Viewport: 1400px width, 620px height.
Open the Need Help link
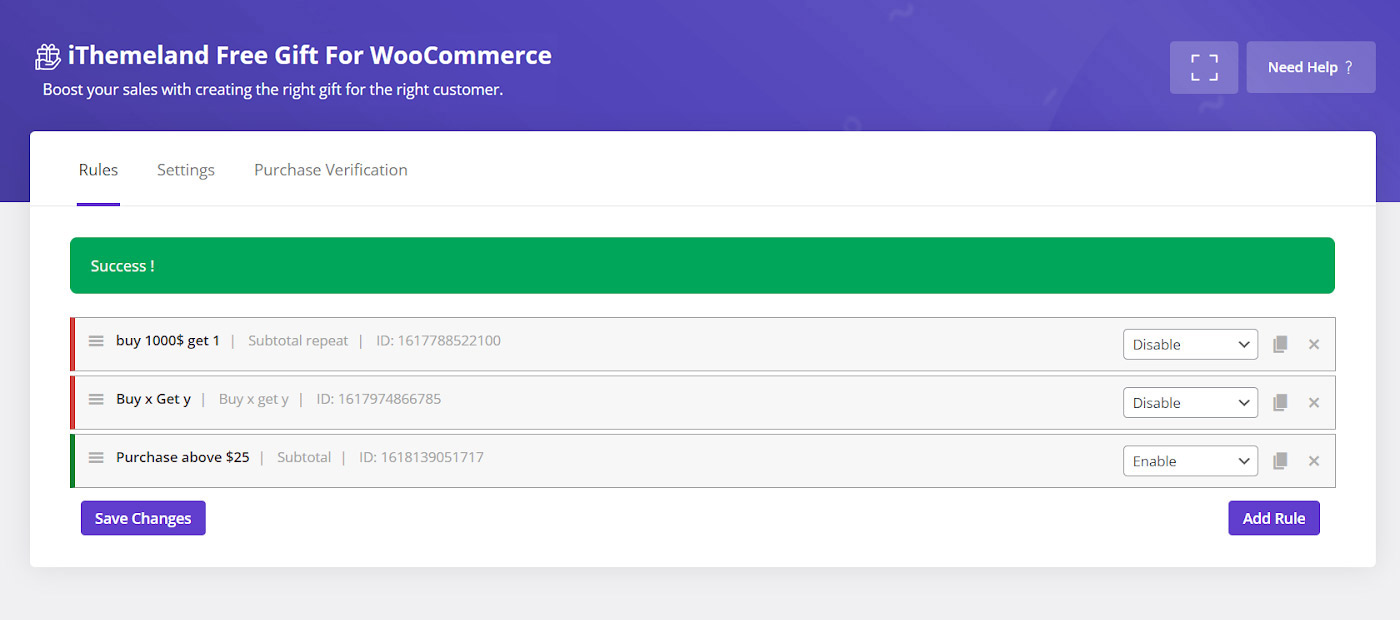pos(1310,67)
